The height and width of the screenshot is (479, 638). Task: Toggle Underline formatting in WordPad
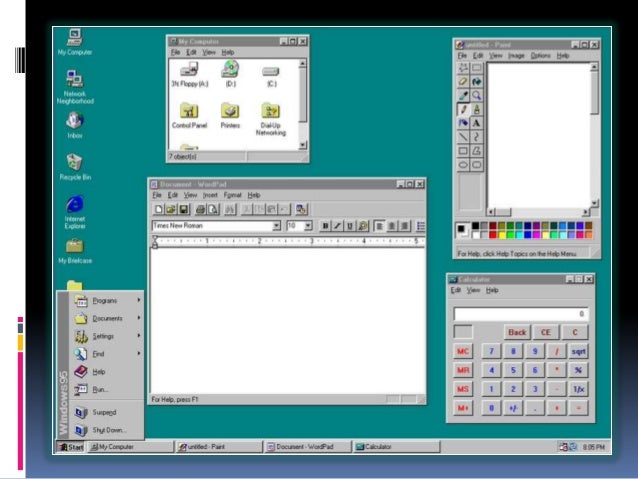click(x=350, y=226)
